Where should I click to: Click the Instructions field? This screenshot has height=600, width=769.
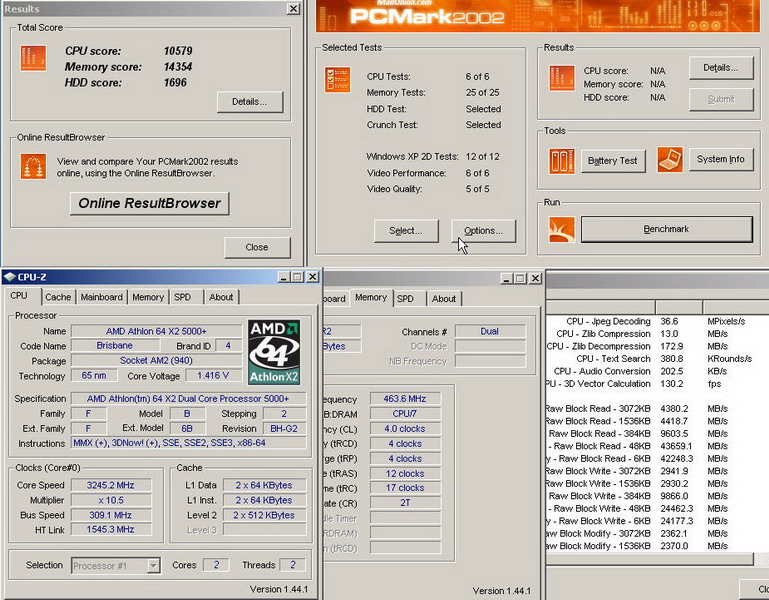click(189, 443)
